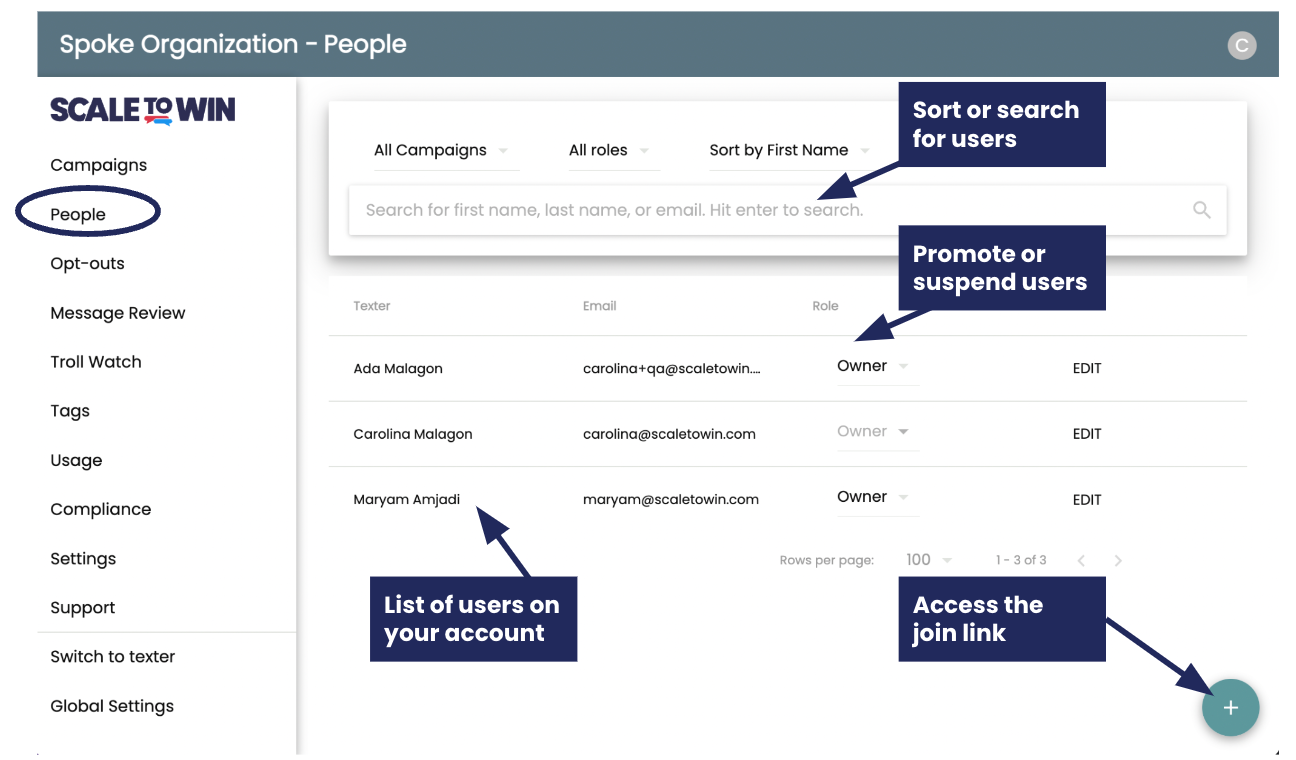Viewport: 1296px width, 760px height.
Task: Click EDIT for Maryam Amjadi
Action: [x=1087, y=500]
